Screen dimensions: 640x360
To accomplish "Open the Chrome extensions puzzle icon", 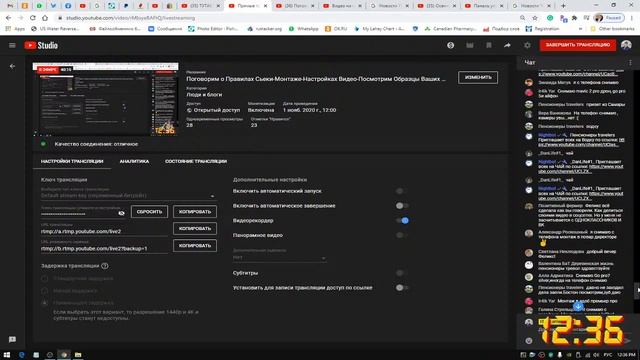I will point(575,18).
